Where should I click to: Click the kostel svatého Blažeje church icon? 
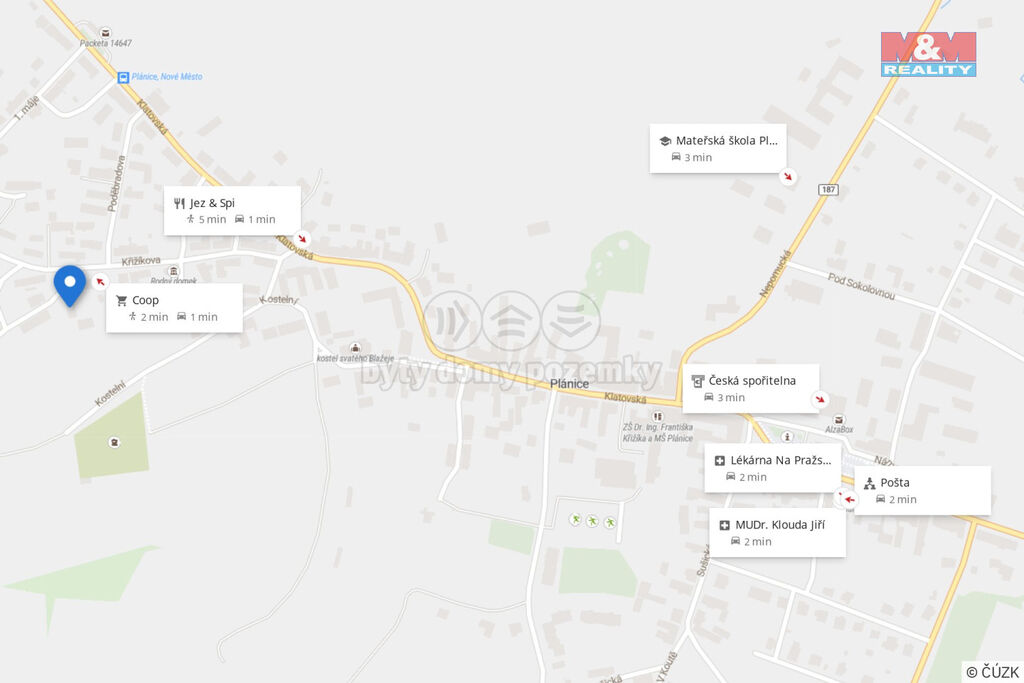[x=355, y=348]
